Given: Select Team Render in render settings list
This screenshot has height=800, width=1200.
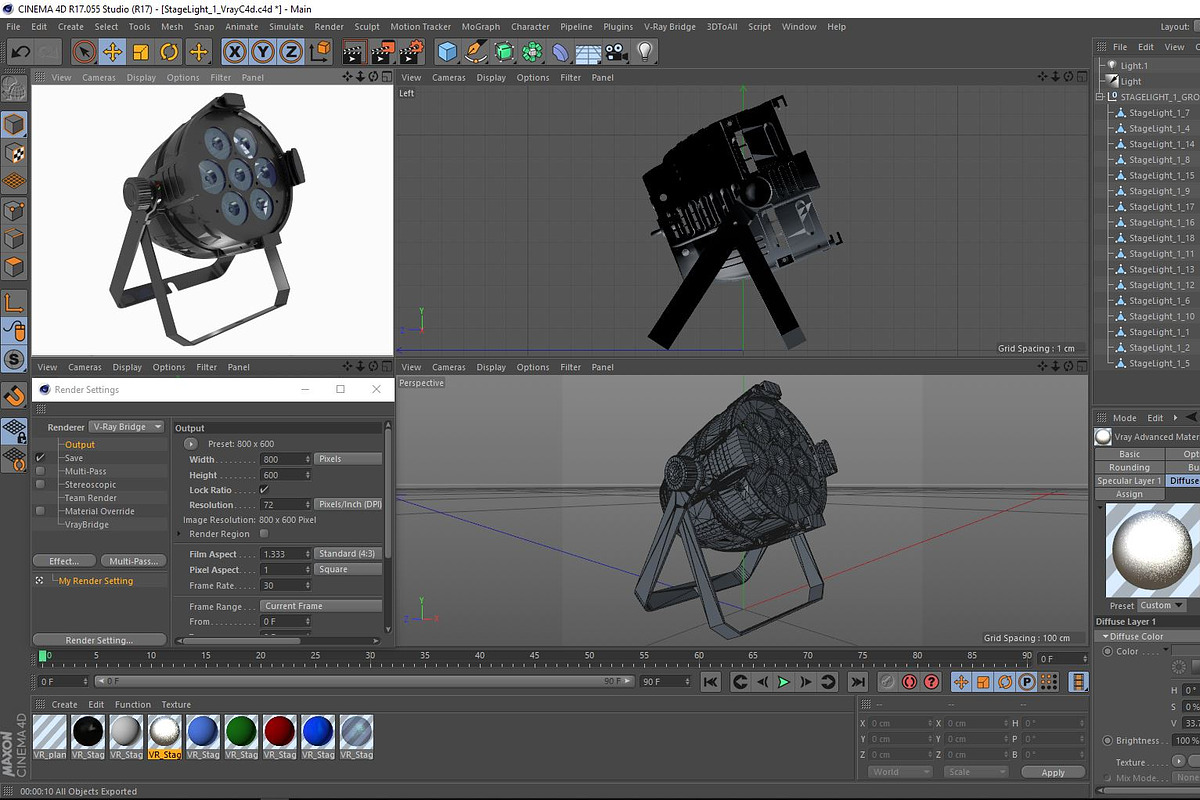Looking at the screenshot, I should [91, 498].
